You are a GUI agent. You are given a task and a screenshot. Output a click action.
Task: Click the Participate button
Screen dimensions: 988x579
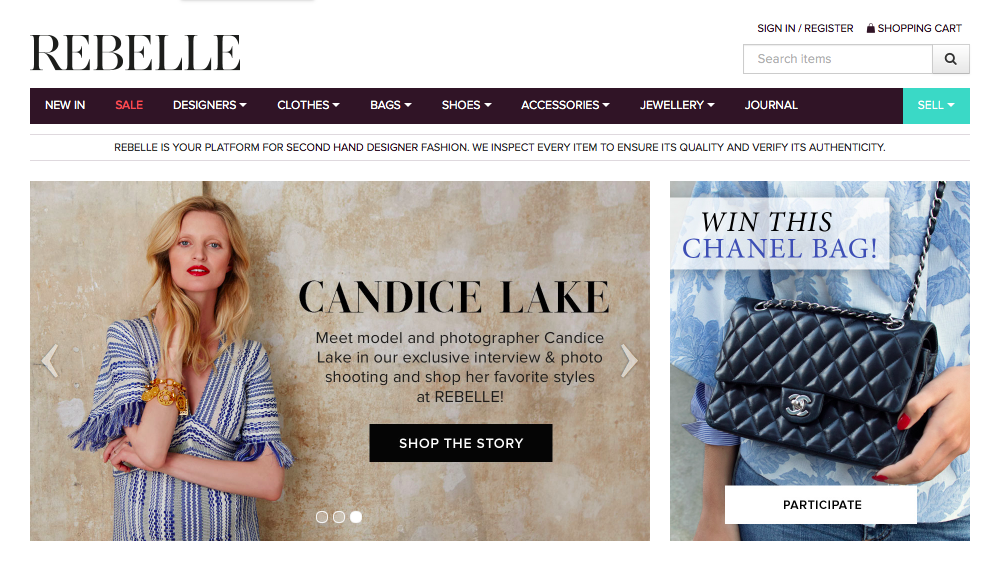click(x=821, y=505)
